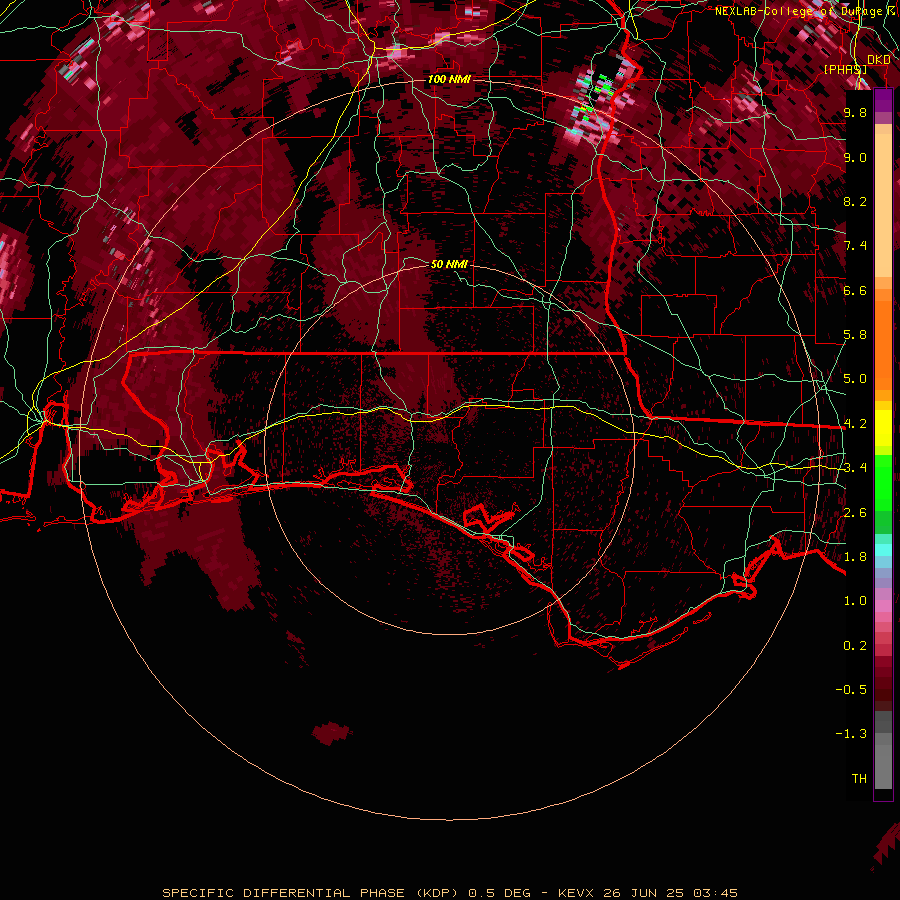The image size is (900, 900).
Task: Click the 50 NMI range ring label
Action: pyautogui.click(x=449, y=264)
